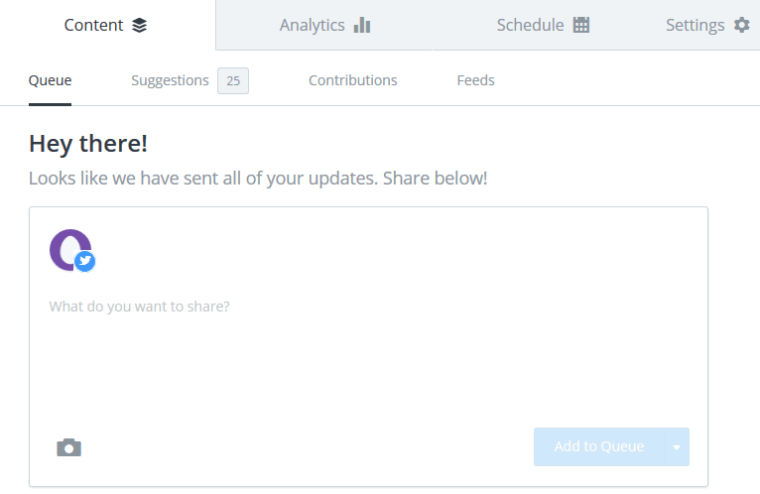Click the 25 suggestions count badge
This screenshot has width=760, height=494.
233,81
